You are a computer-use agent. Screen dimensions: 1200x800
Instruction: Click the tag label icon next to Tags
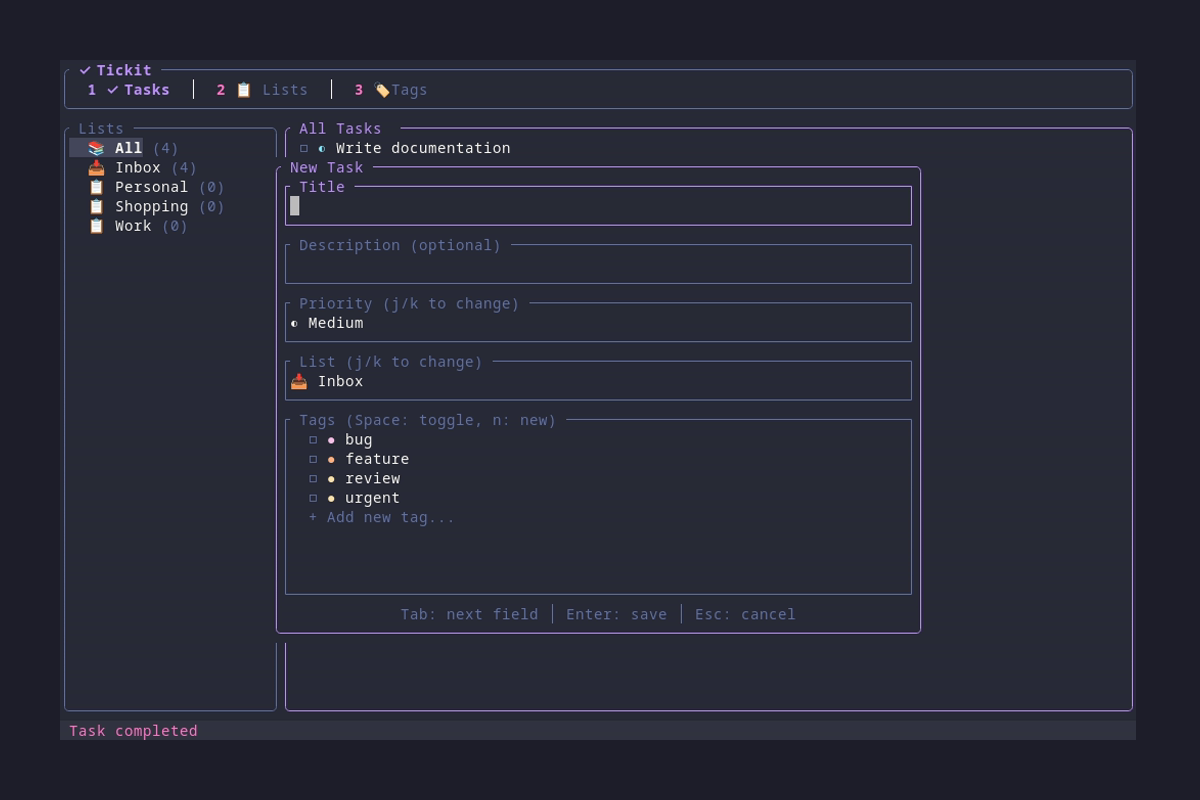(x=382, y=89)
